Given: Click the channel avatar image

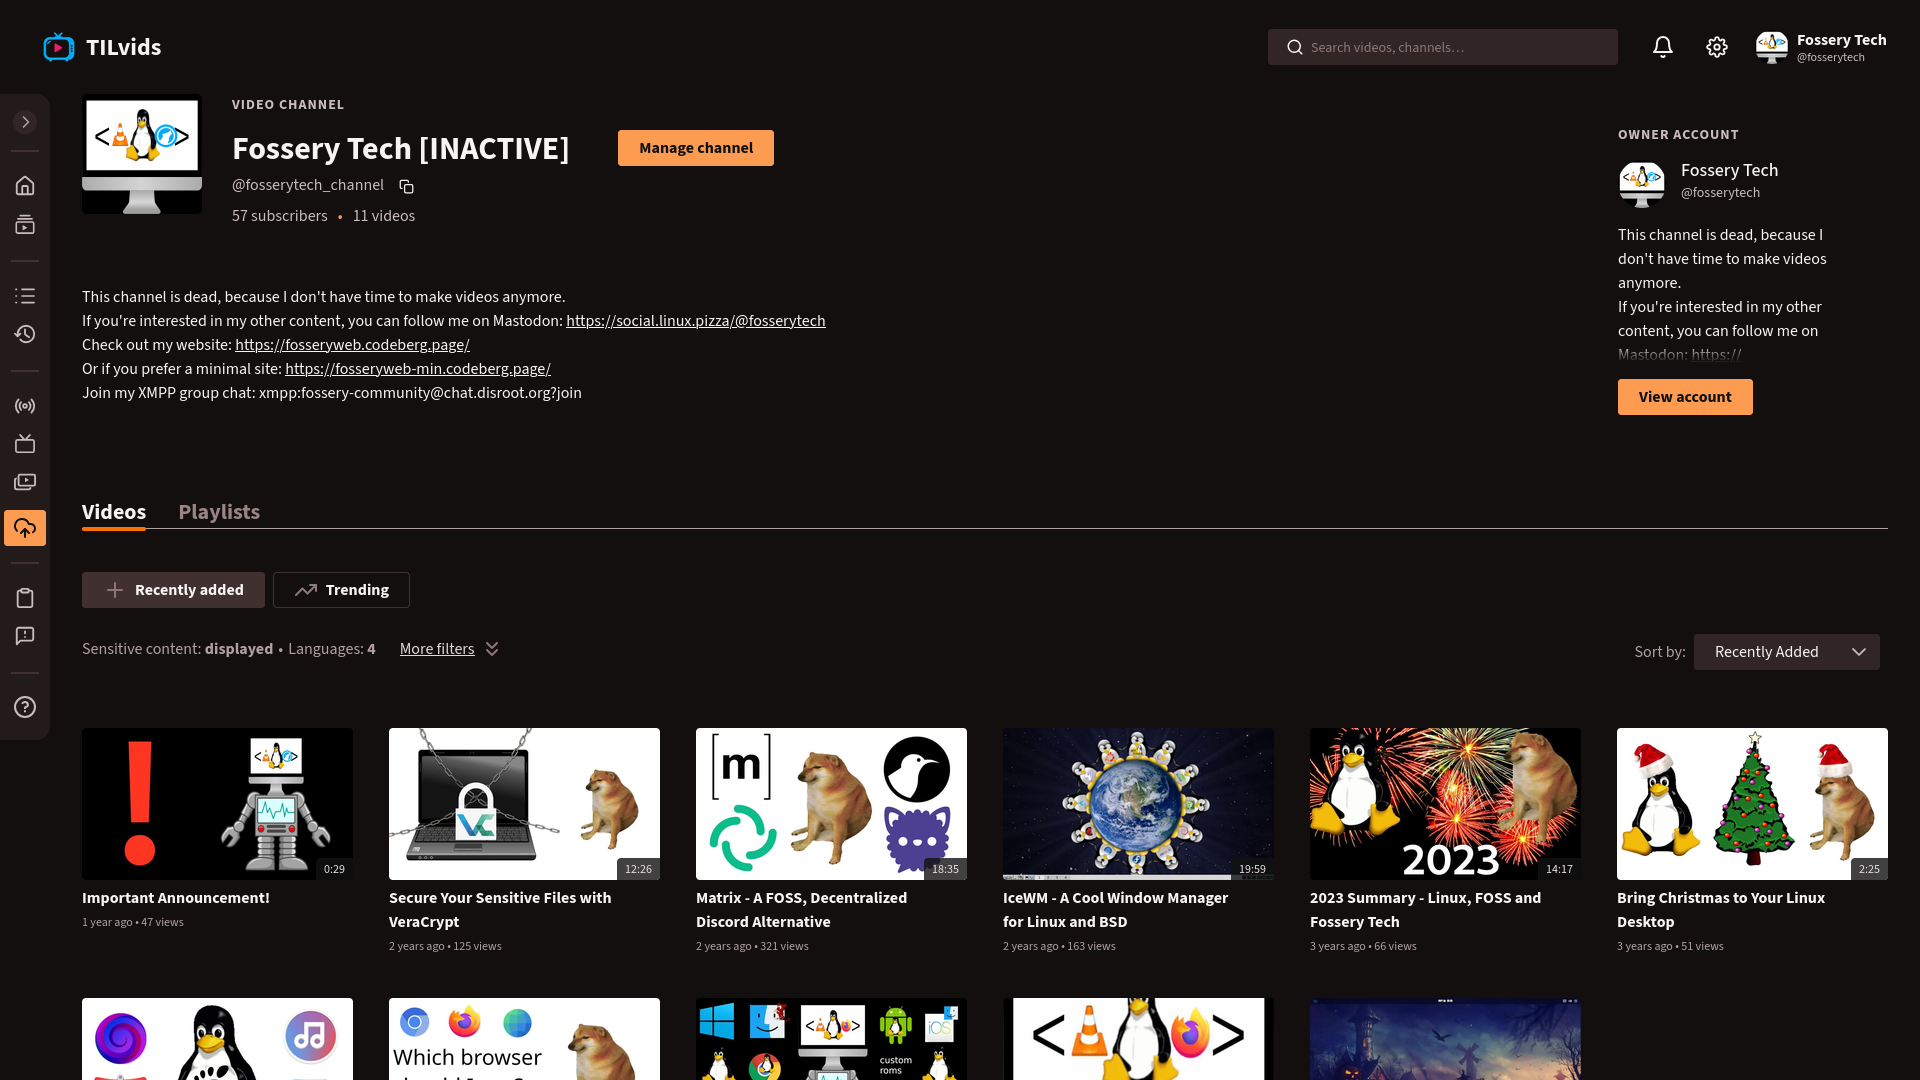Looking at the screenshot, I should [142, 154].
